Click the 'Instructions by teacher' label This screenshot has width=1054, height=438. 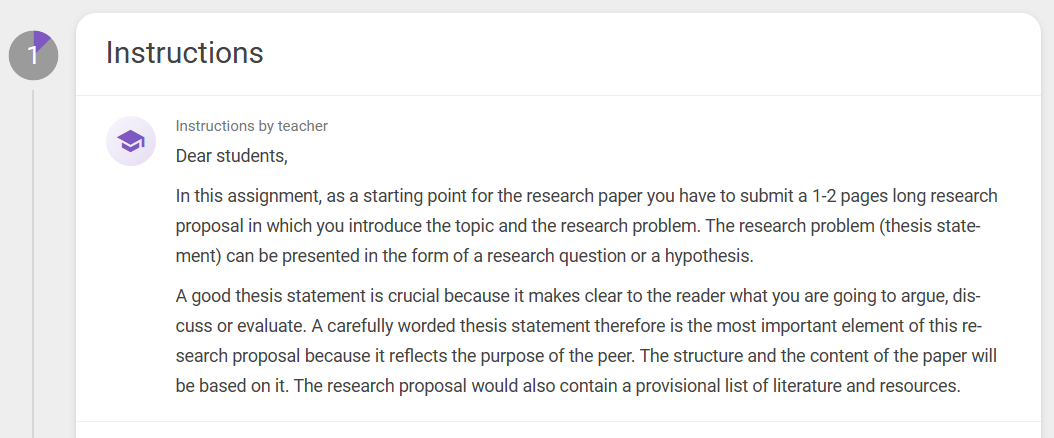(x=251, y=126)
